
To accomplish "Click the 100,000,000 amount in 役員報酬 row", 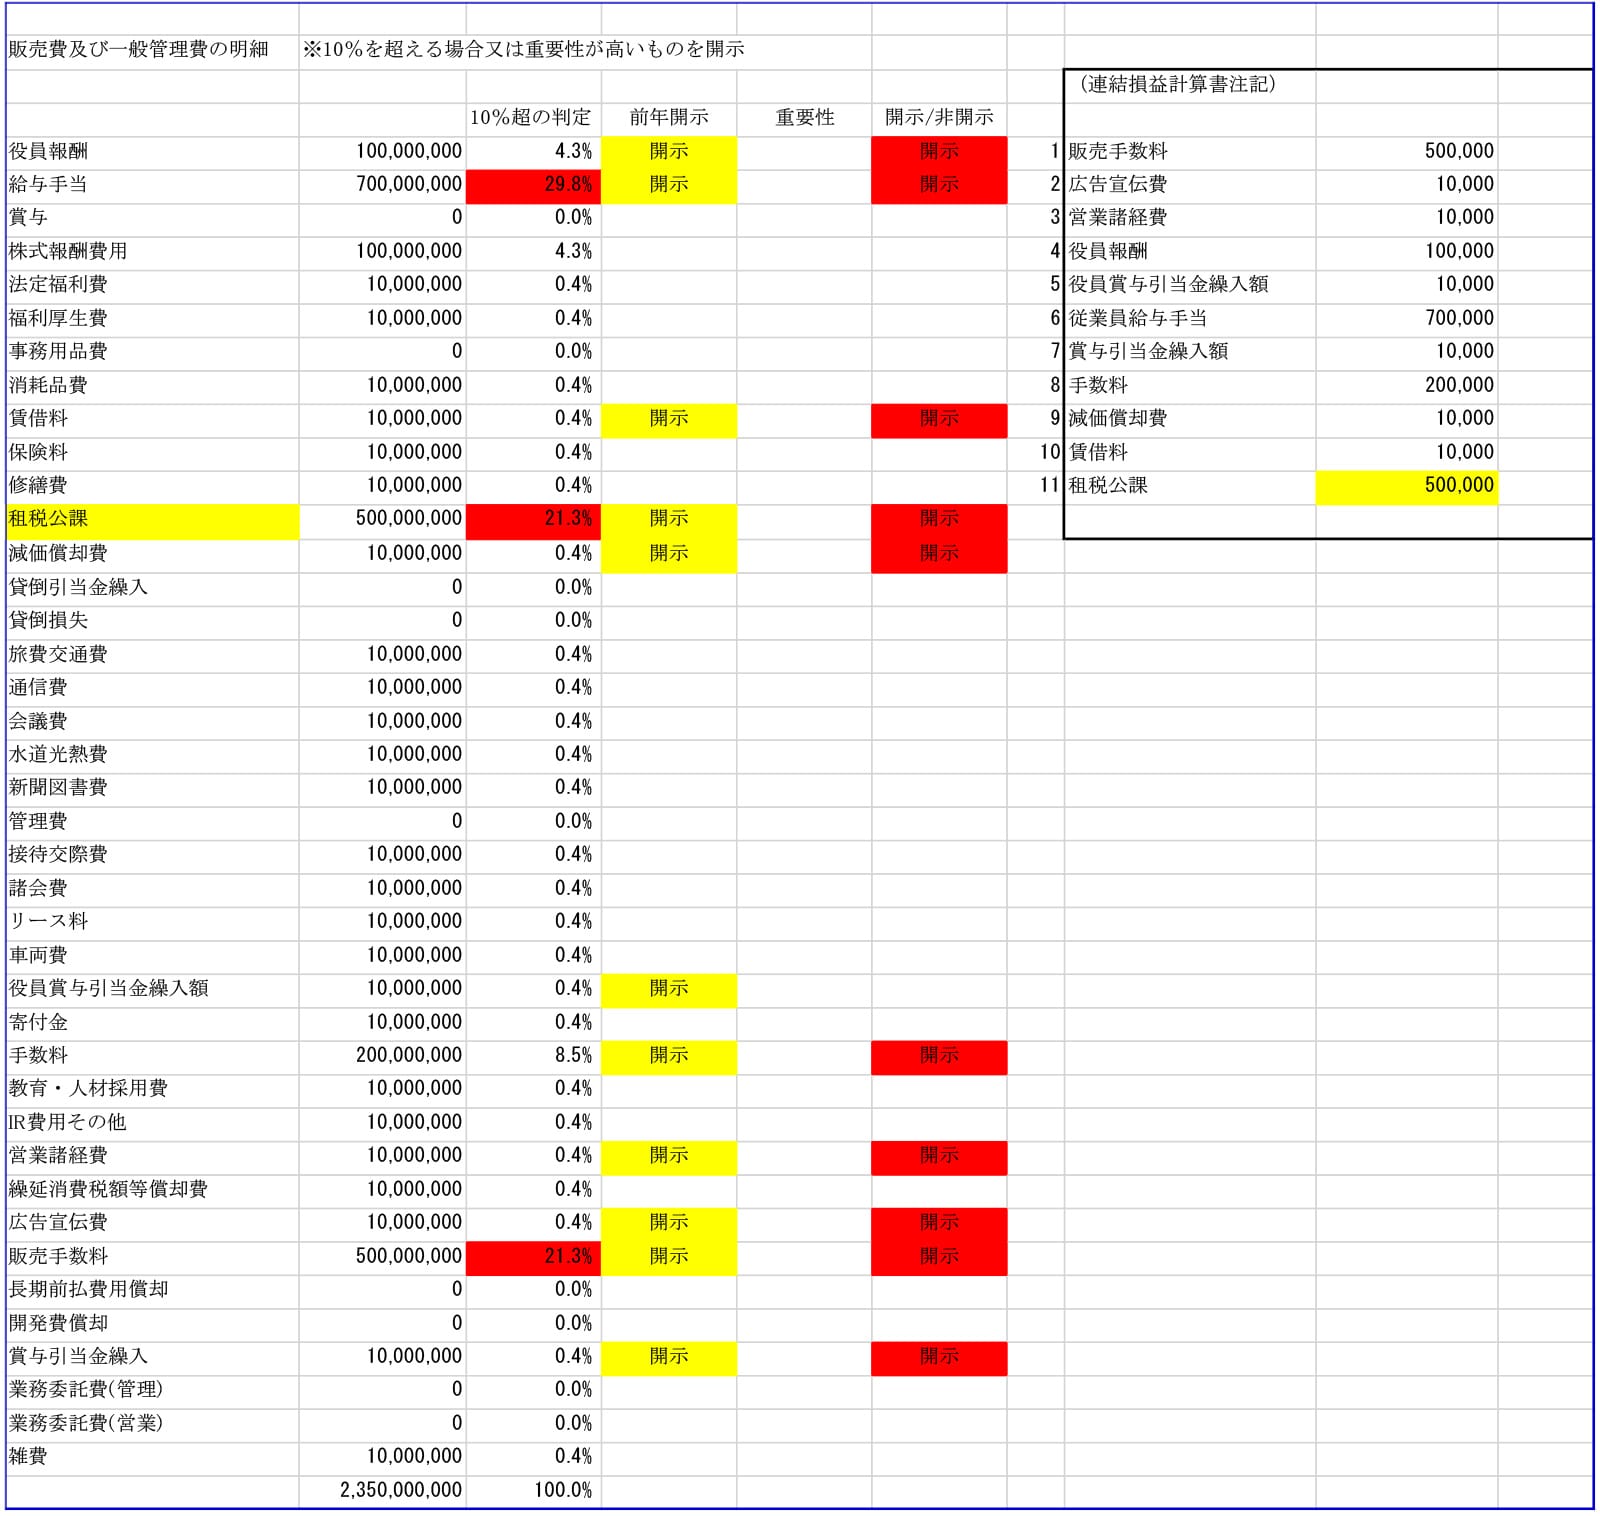I will 409,152.
